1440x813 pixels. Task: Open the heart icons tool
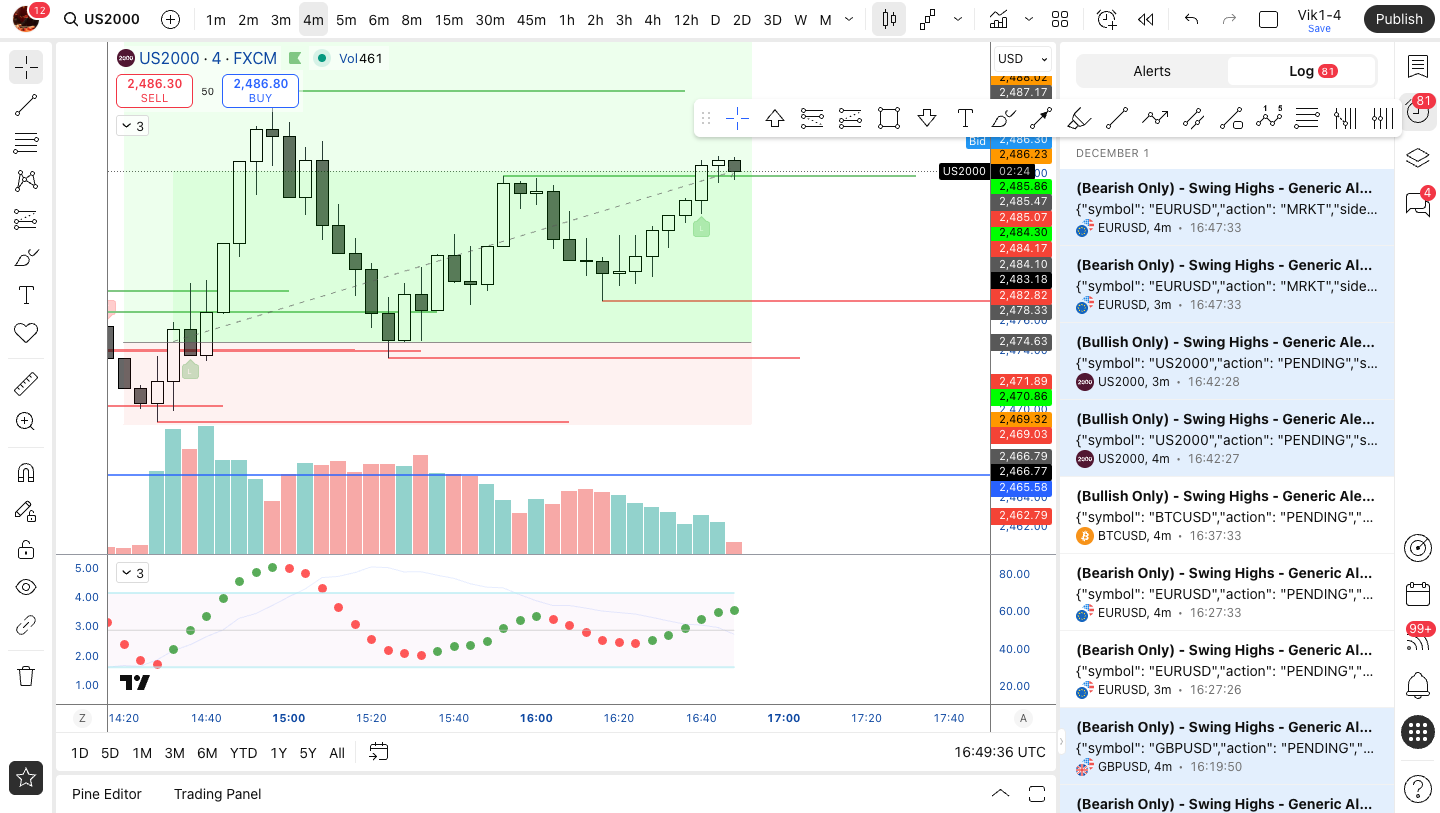click(x=26, y=333)
